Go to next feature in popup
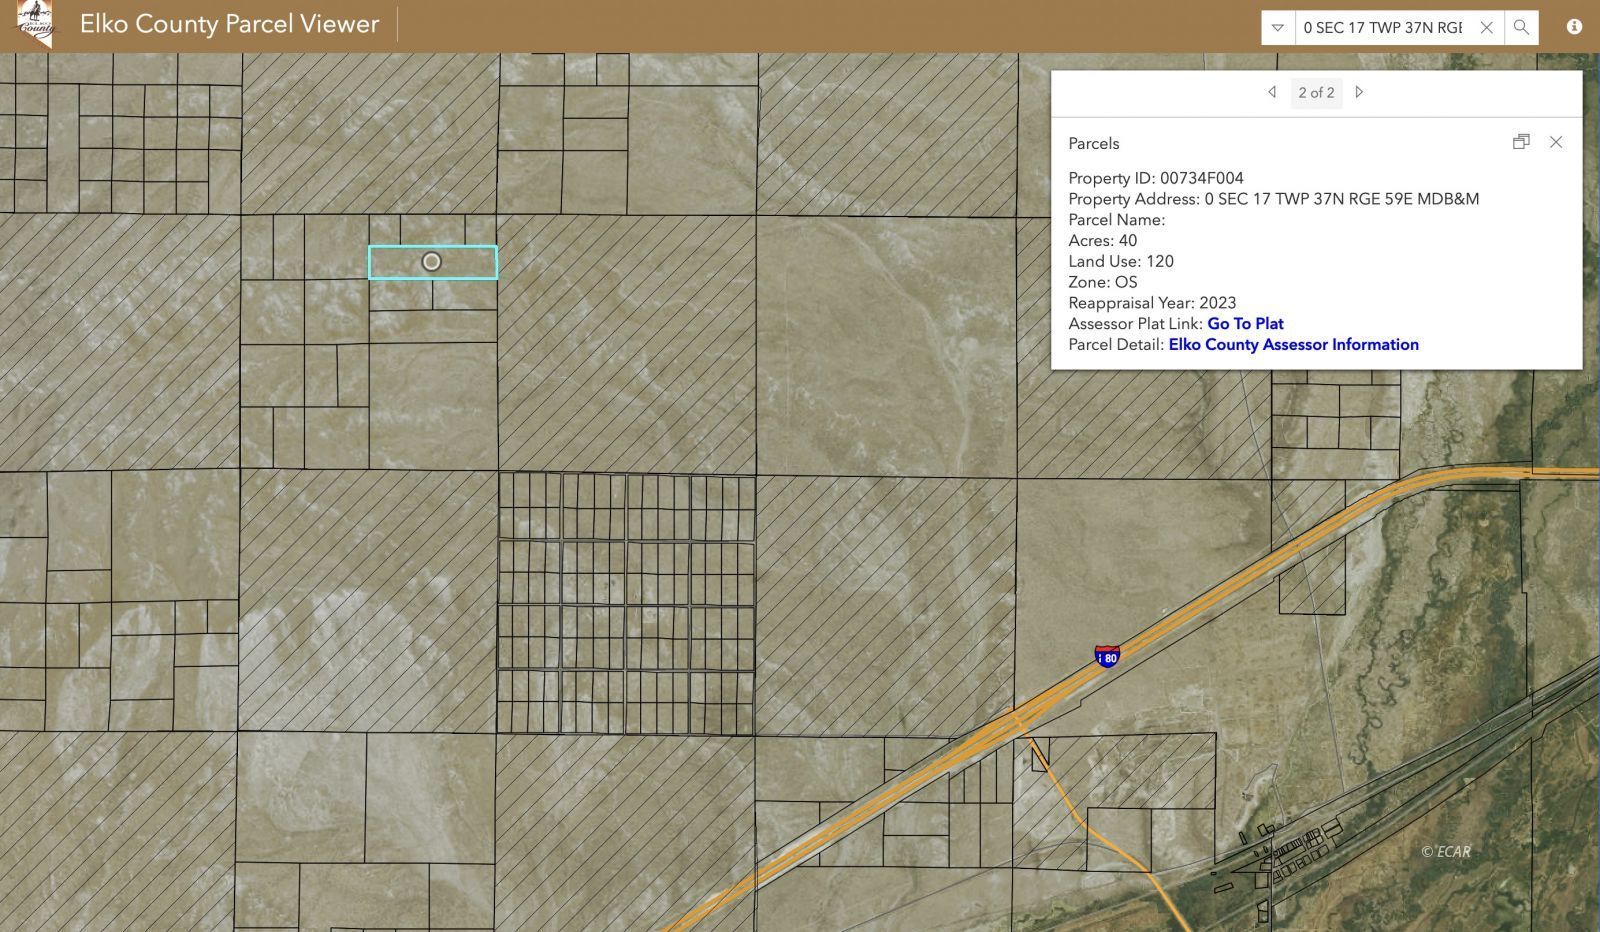The image size is (1600, 932). pyautogui.click(x=1359, y=92)
